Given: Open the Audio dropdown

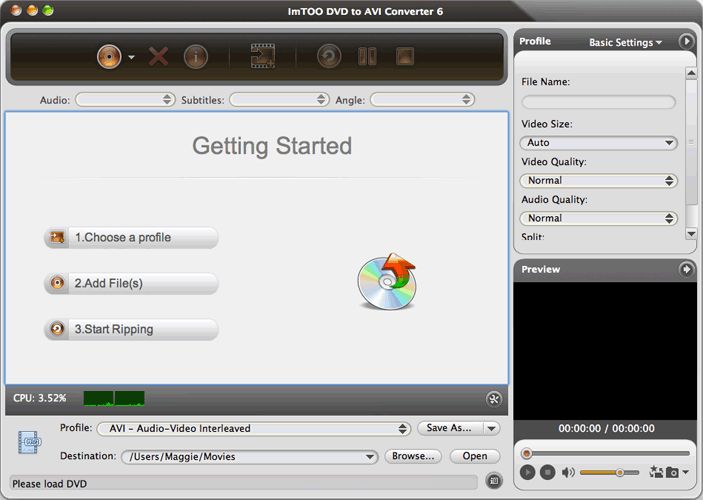Looking at the screenshot, I should (x=125, y=100).
